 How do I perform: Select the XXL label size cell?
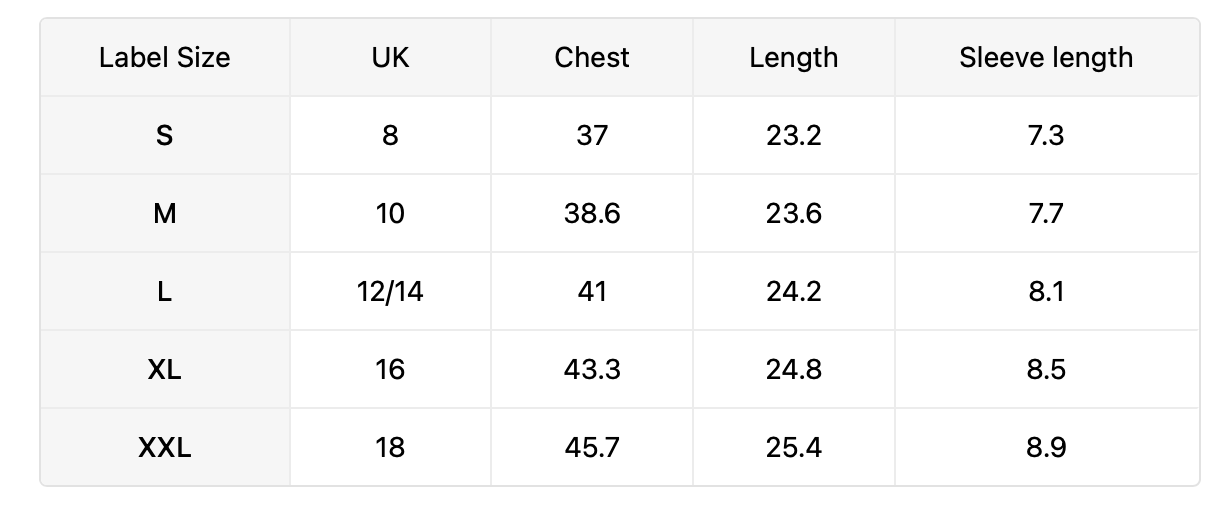pyautogui.click(x=165, y=447)
